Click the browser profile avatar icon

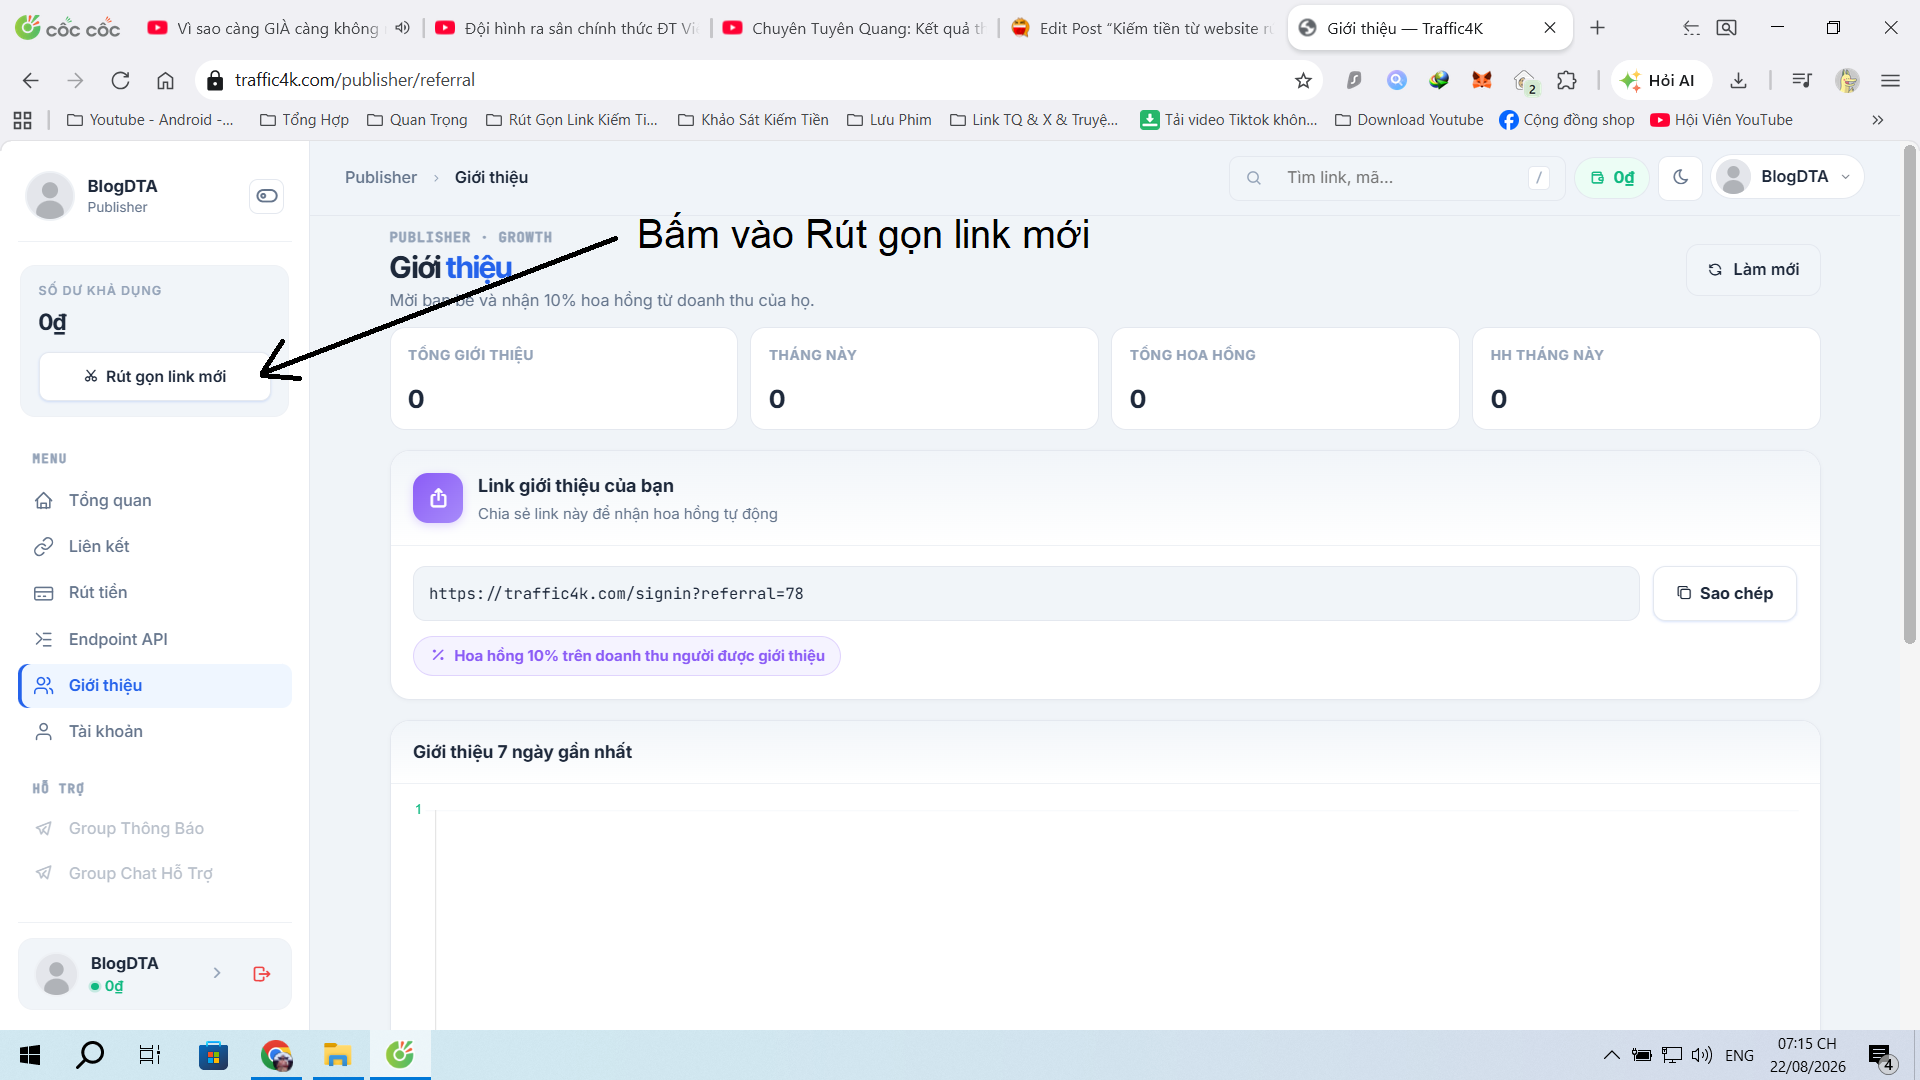pos(1847,80)
